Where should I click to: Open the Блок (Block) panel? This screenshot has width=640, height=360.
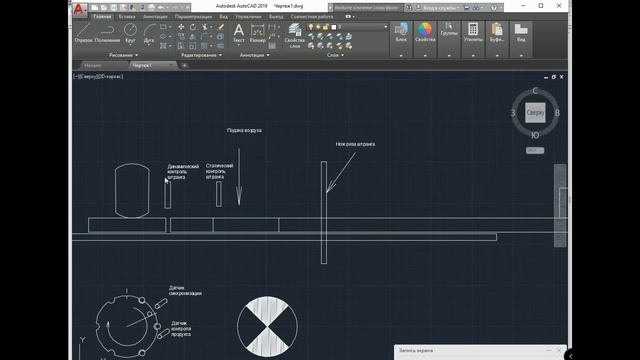tap(401, 33)
